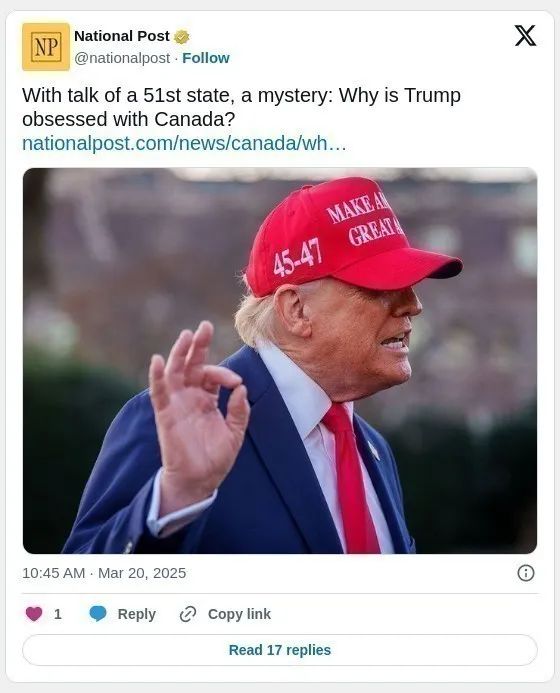Click the blue reply bubble icon

tap(98, 614)
